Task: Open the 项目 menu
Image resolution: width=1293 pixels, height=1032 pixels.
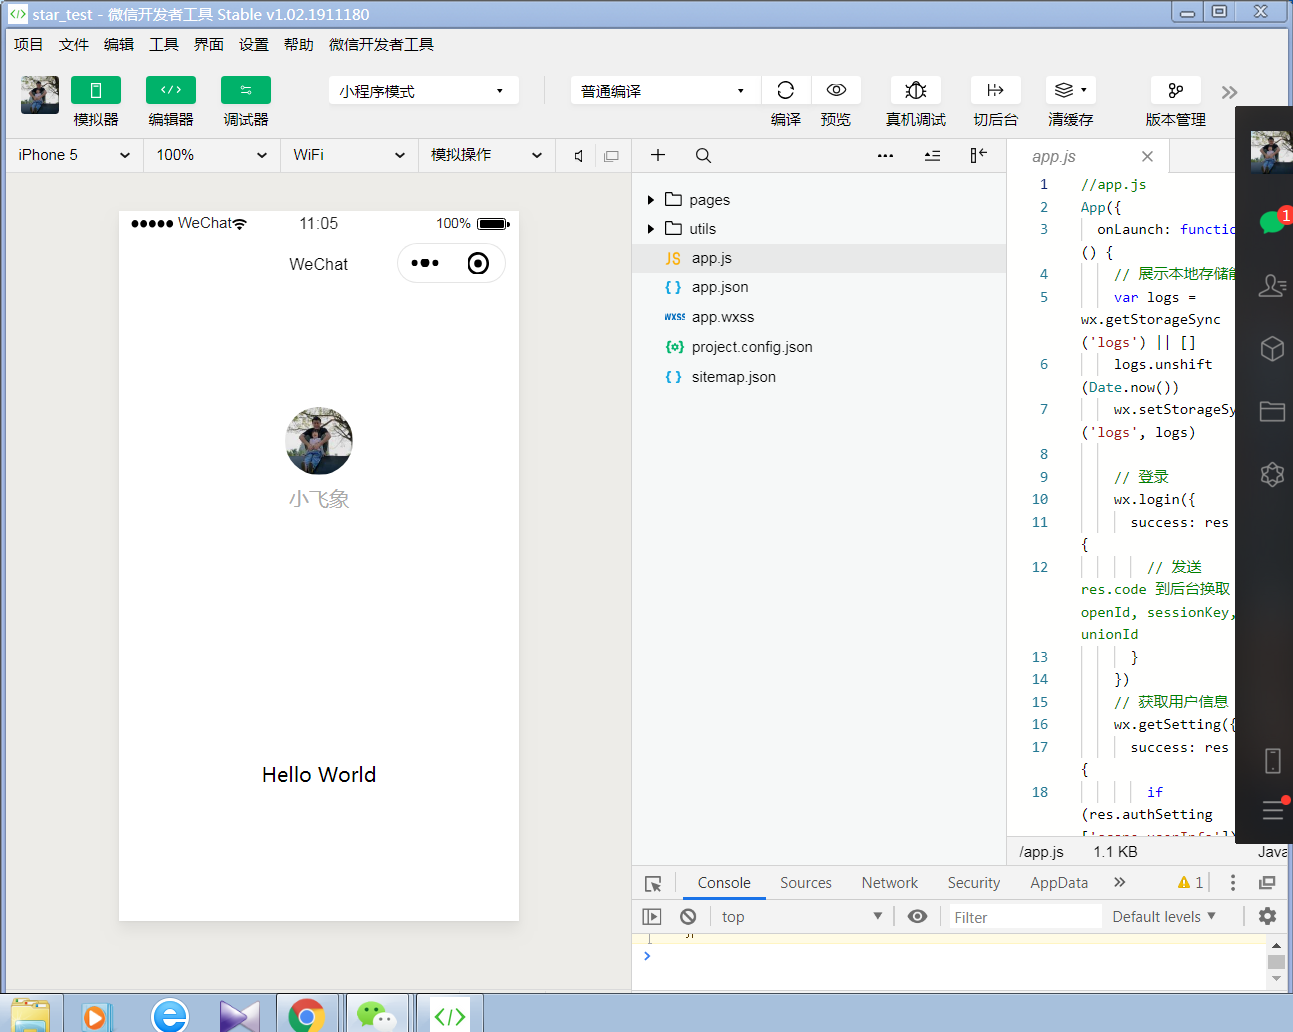Action: [x=29, y=44]
